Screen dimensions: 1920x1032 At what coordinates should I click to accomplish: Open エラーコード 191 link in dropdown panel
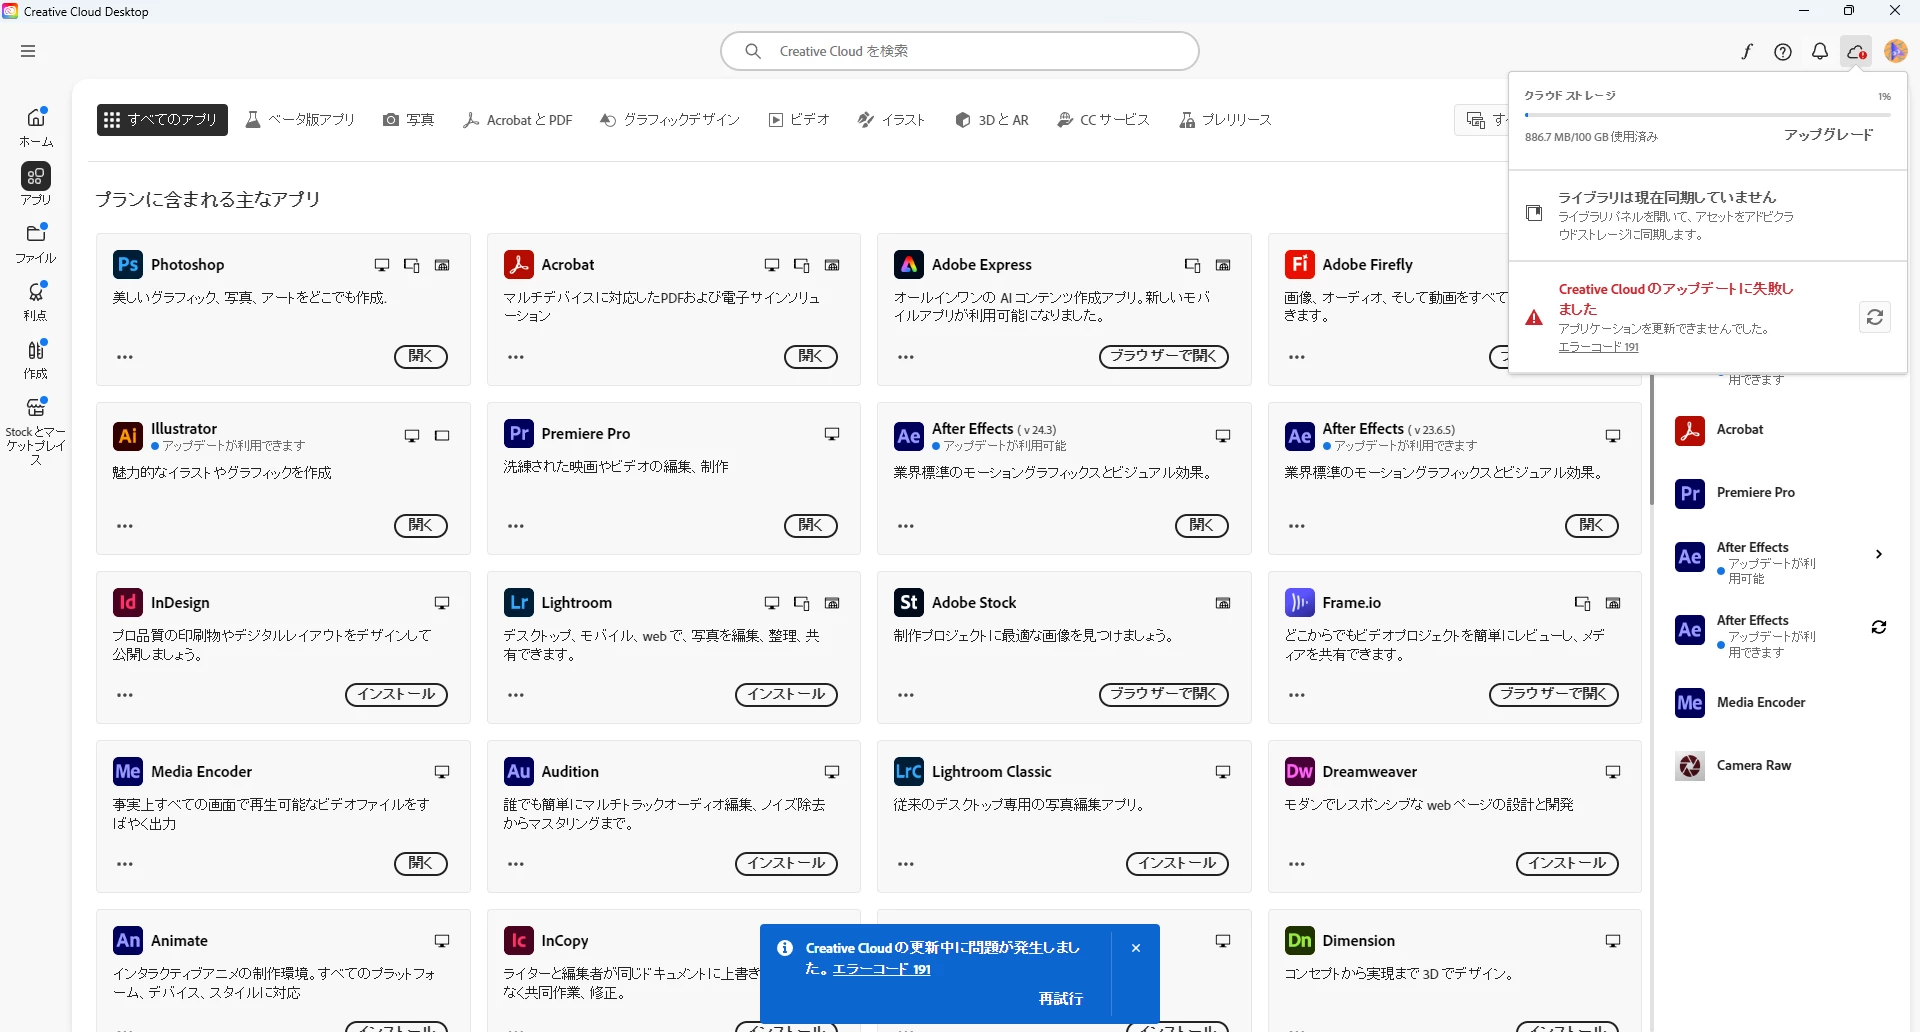1598,347
